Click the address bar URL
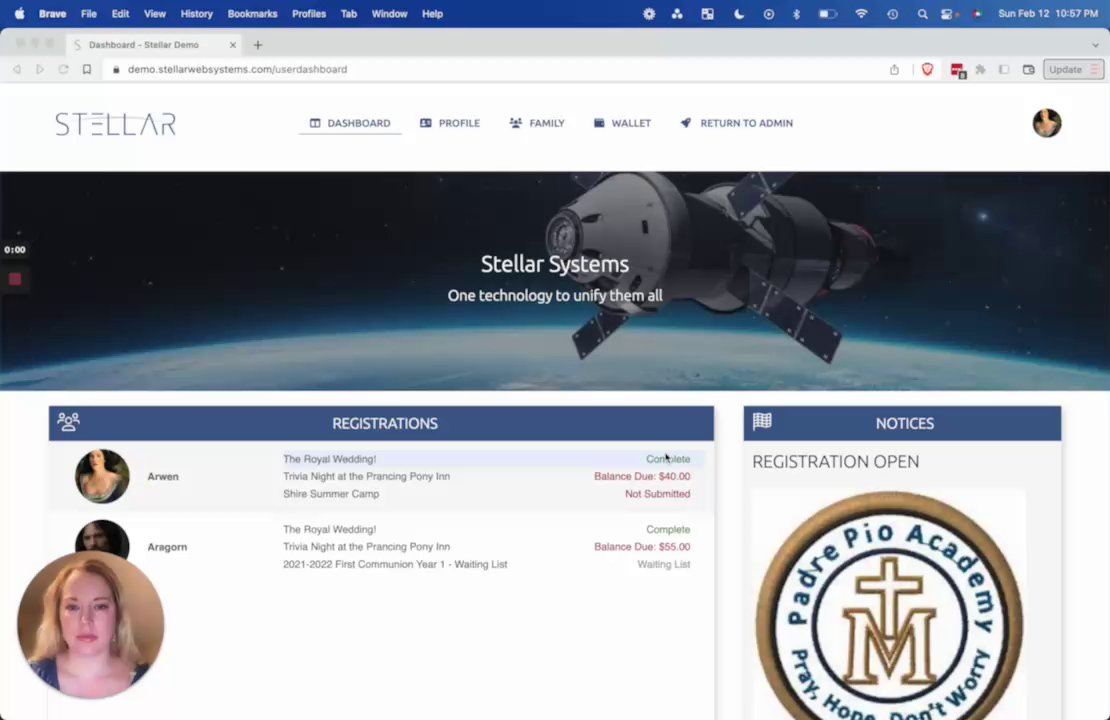Screen dimensions: 1110x720 point(237,69)
